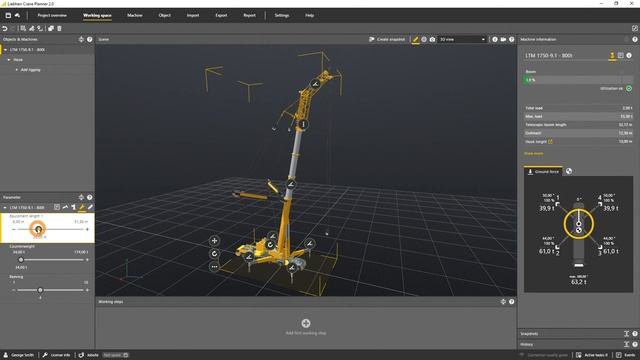
Task: Click the Create snapshot button
Action: coord(387,40)
